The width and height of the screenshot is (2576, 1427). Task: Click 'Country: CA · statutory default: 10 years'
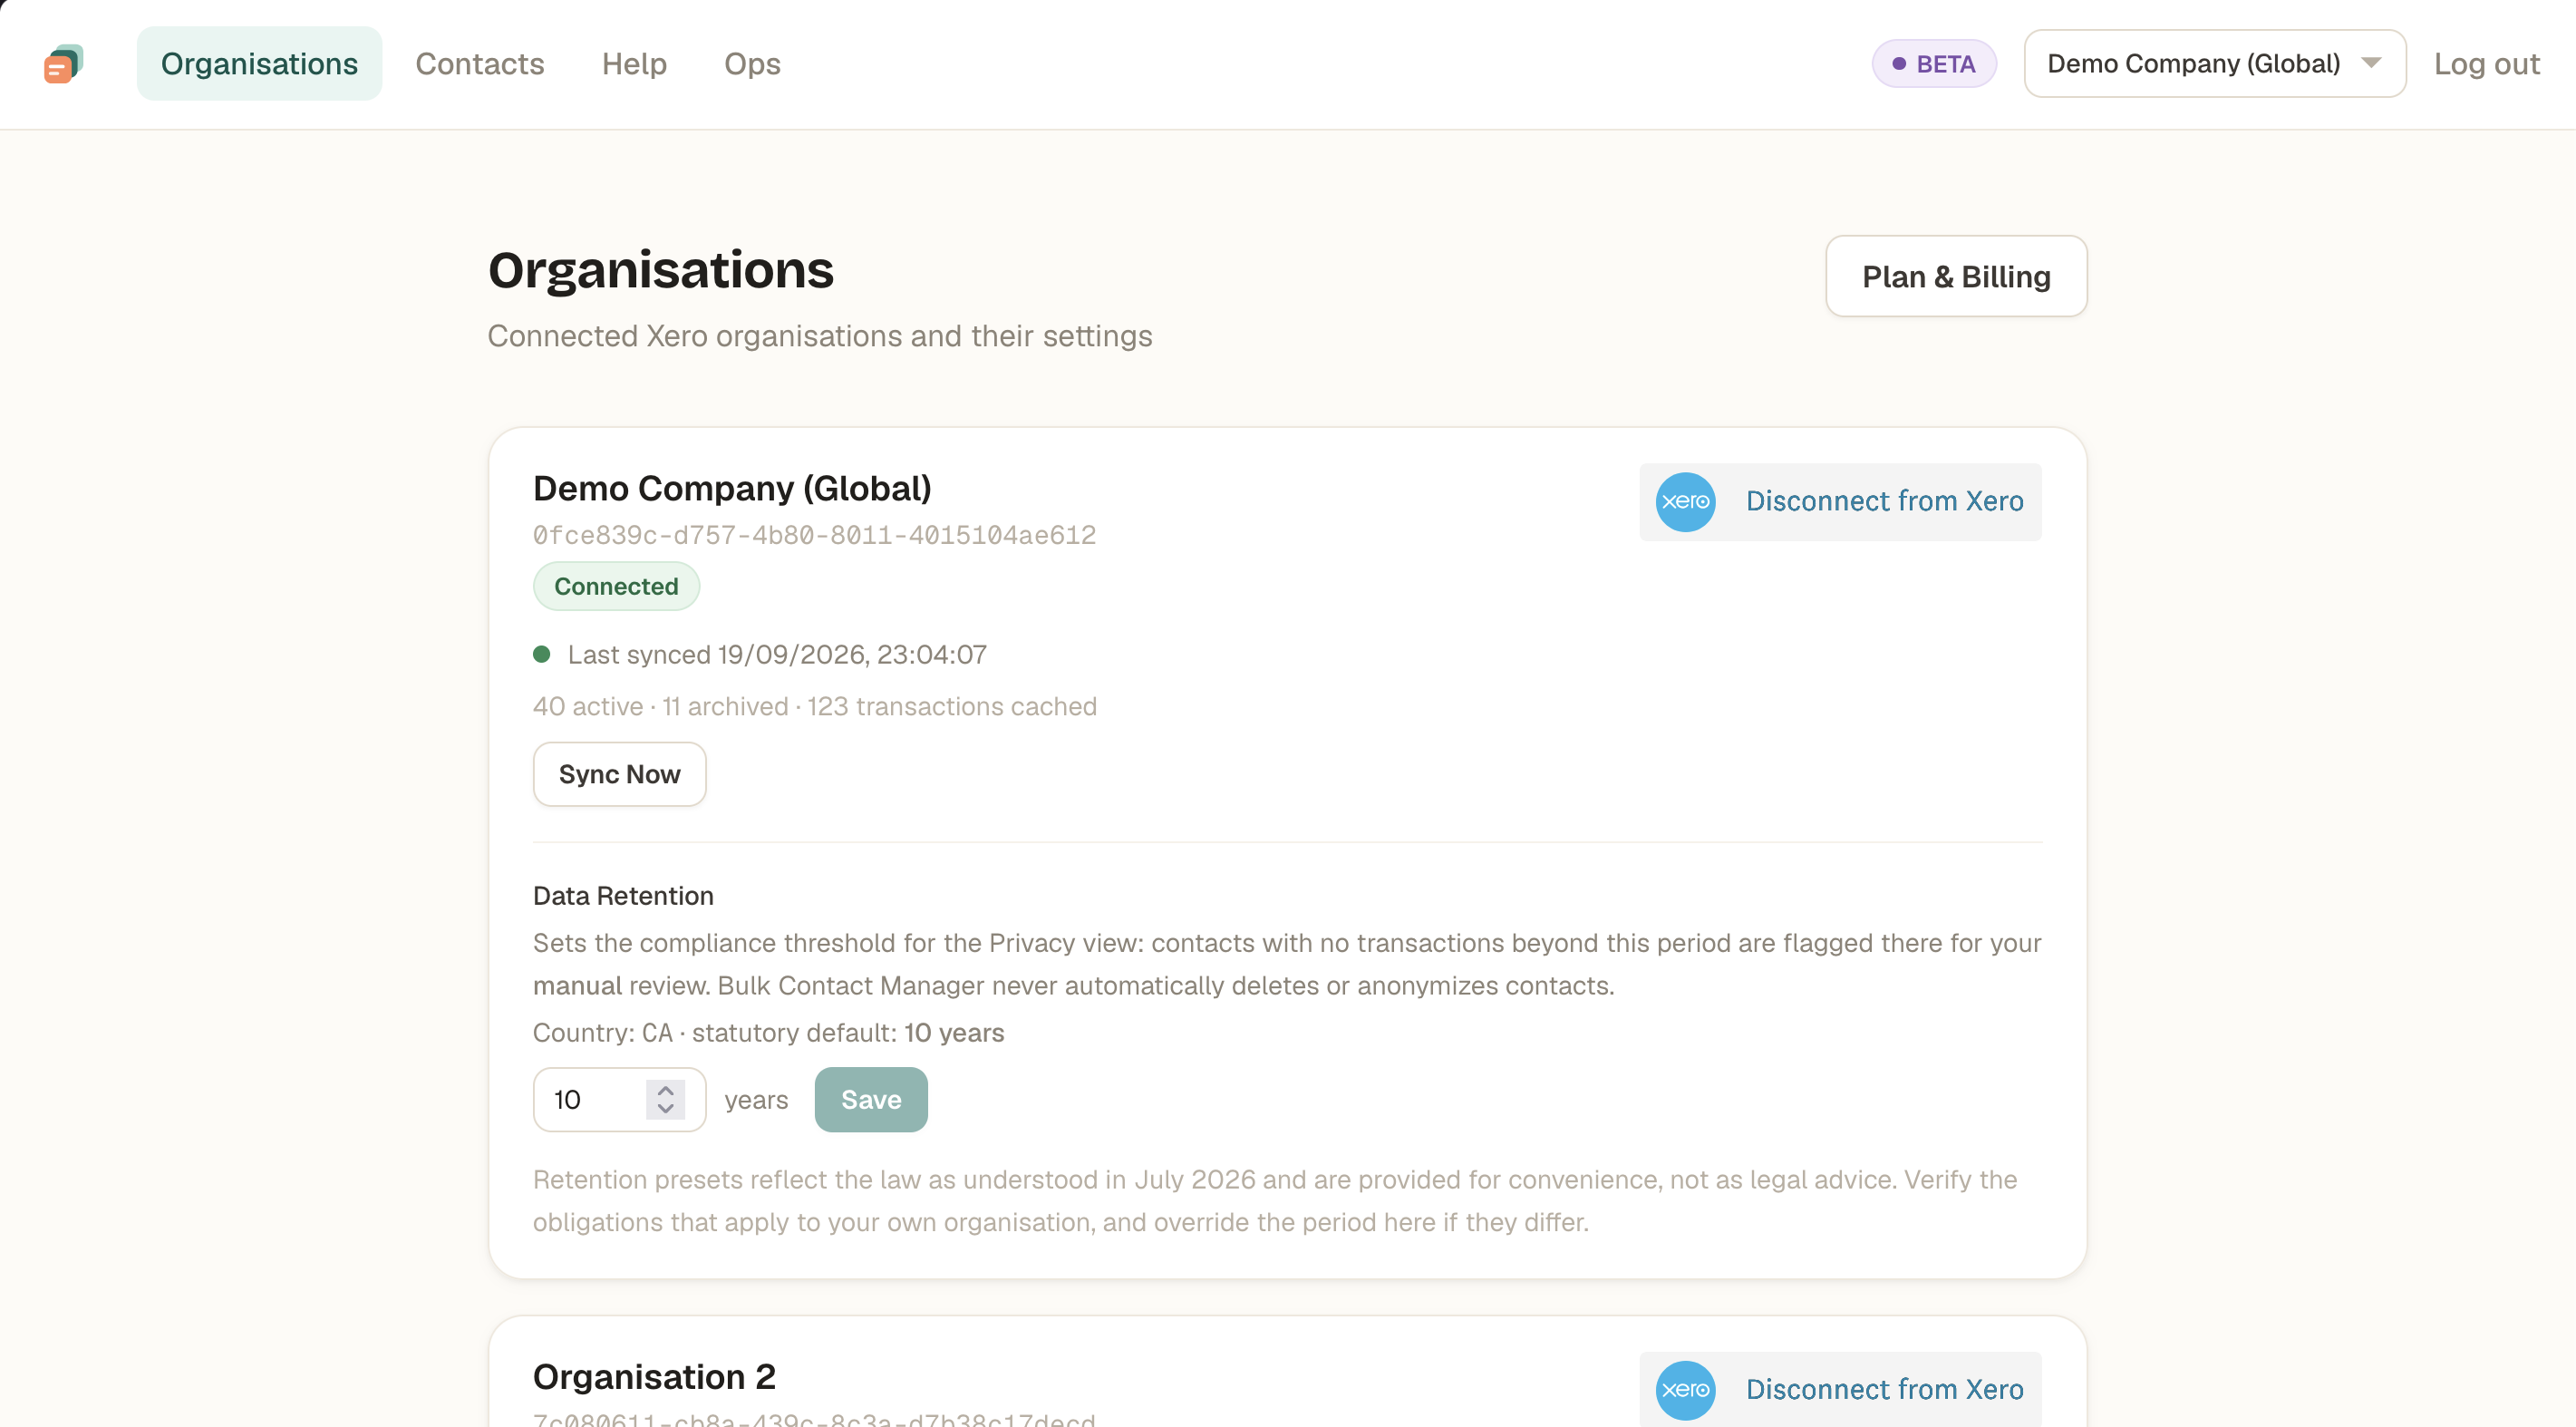tap(768, 1033)
